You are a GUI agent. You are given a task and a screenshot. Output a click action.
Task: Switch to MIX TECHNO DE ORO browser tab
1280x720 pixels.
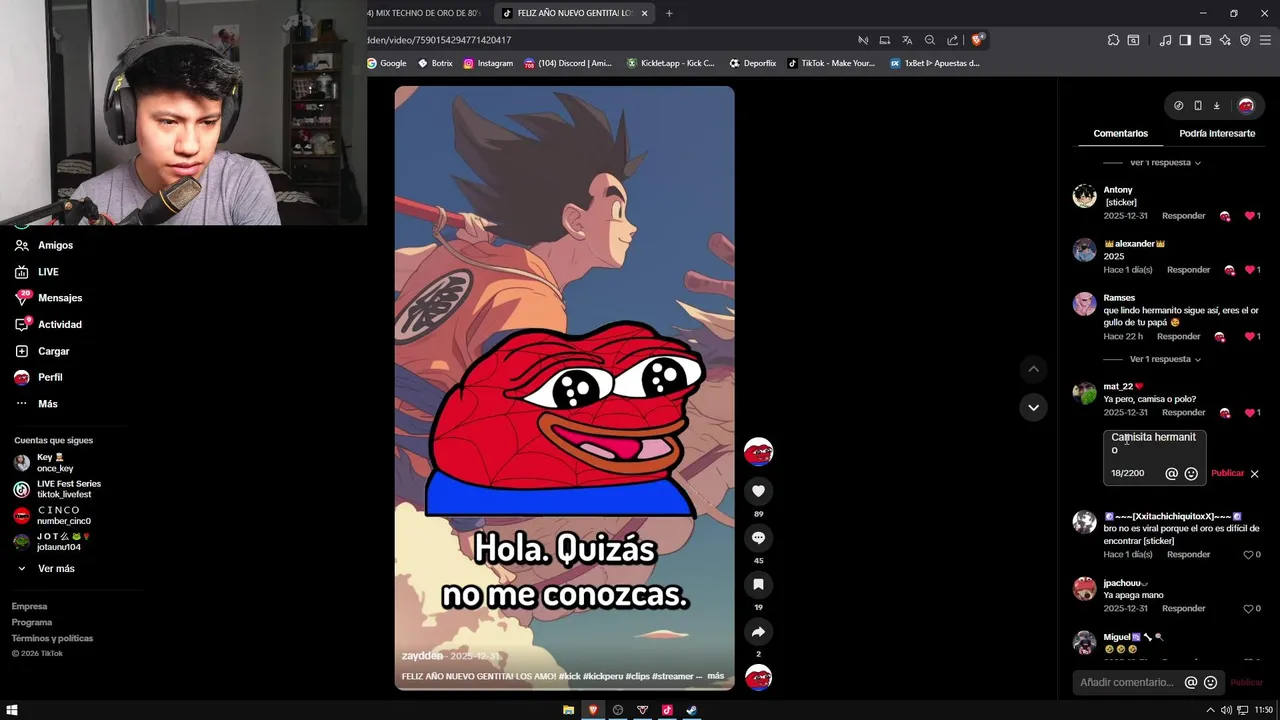pyautogui.click(x=425, y=13)
